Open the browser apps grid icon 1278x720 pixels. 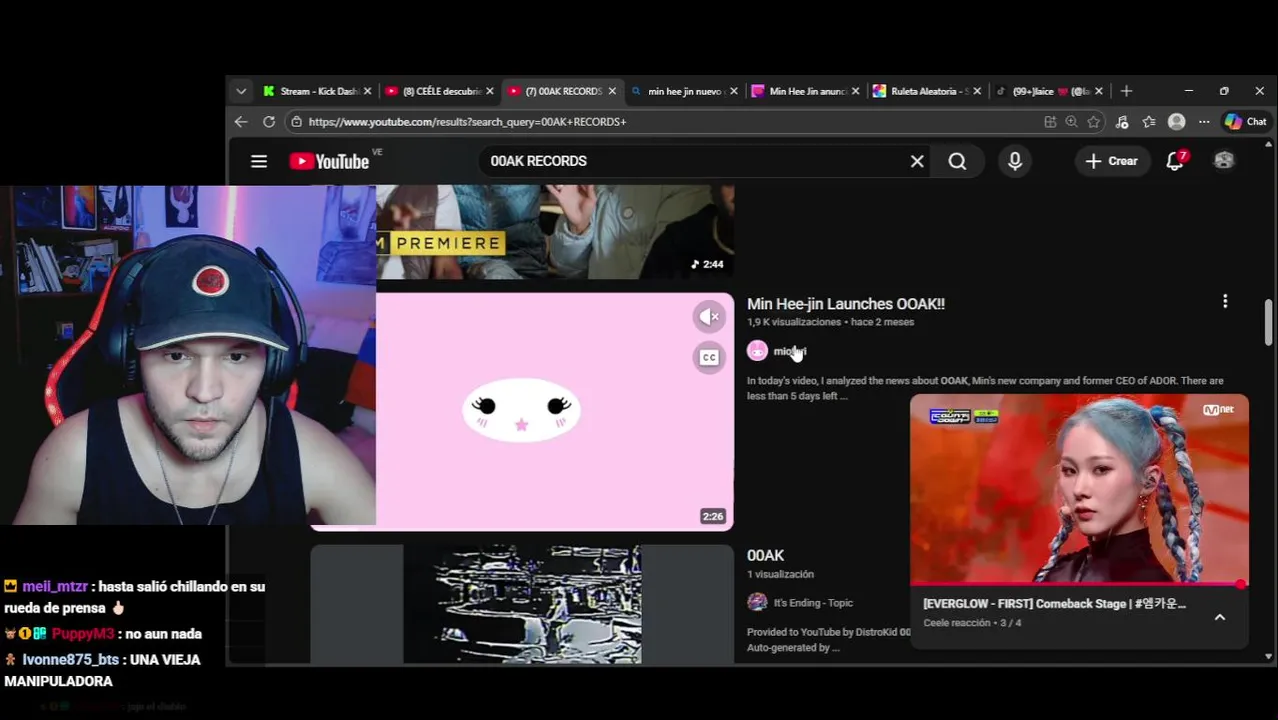tap(1050, 121)
